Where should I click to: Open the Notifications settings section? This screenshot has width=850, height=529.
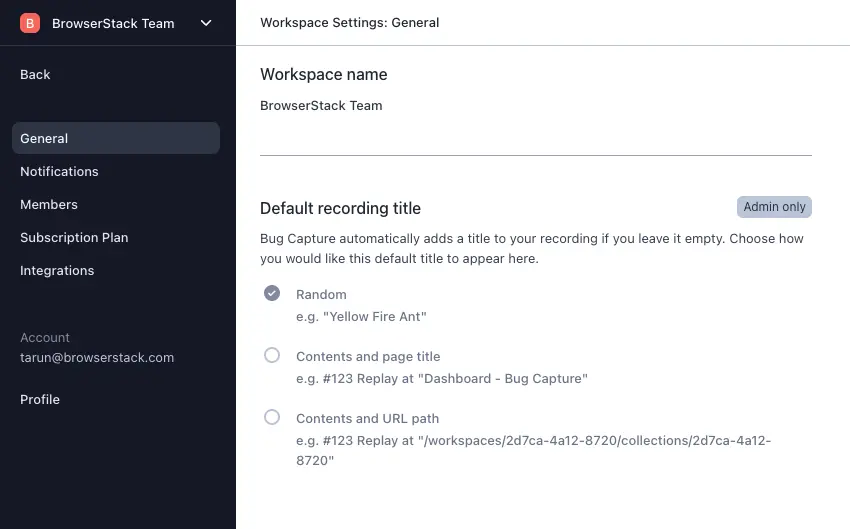point(59,171)
